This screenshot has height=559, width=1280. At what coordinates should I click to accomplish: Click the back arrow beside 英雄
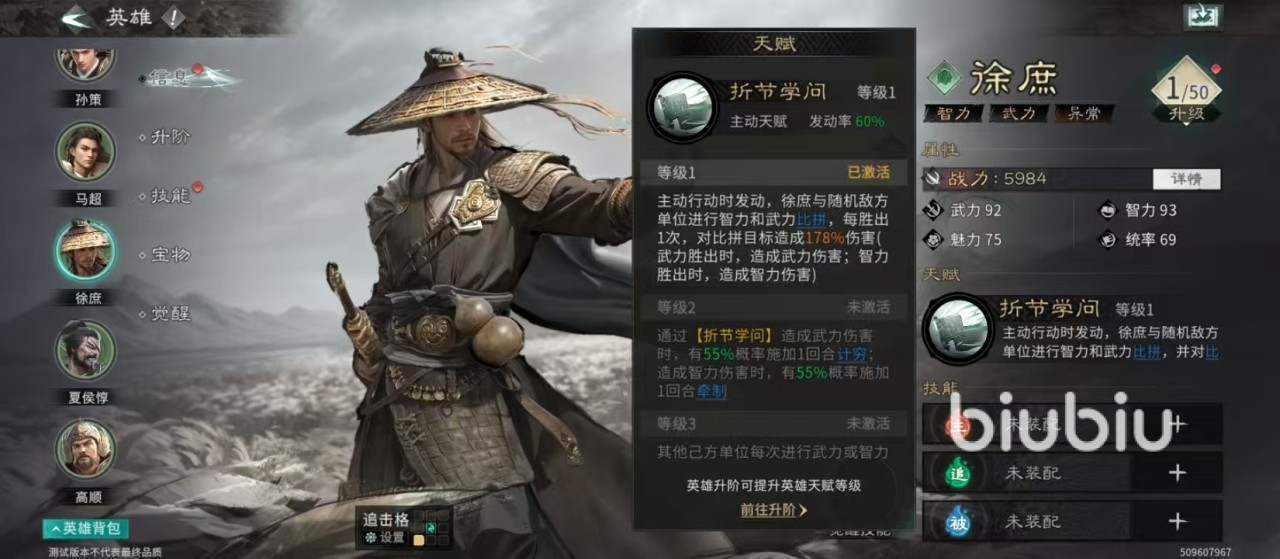tap(75, 18)
